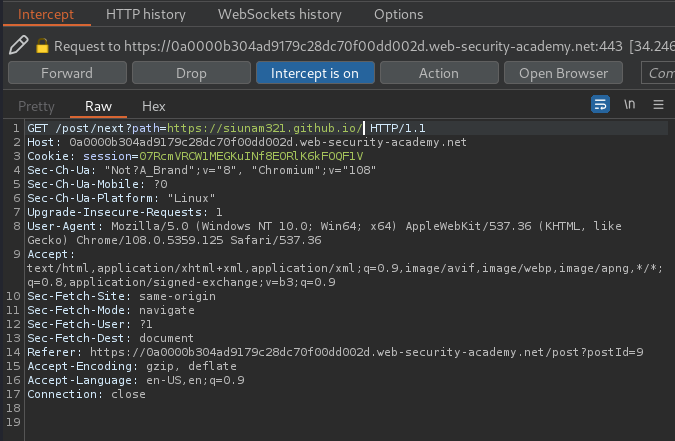
Task: Open the Options tab
Action: click(x=399, y=14)
